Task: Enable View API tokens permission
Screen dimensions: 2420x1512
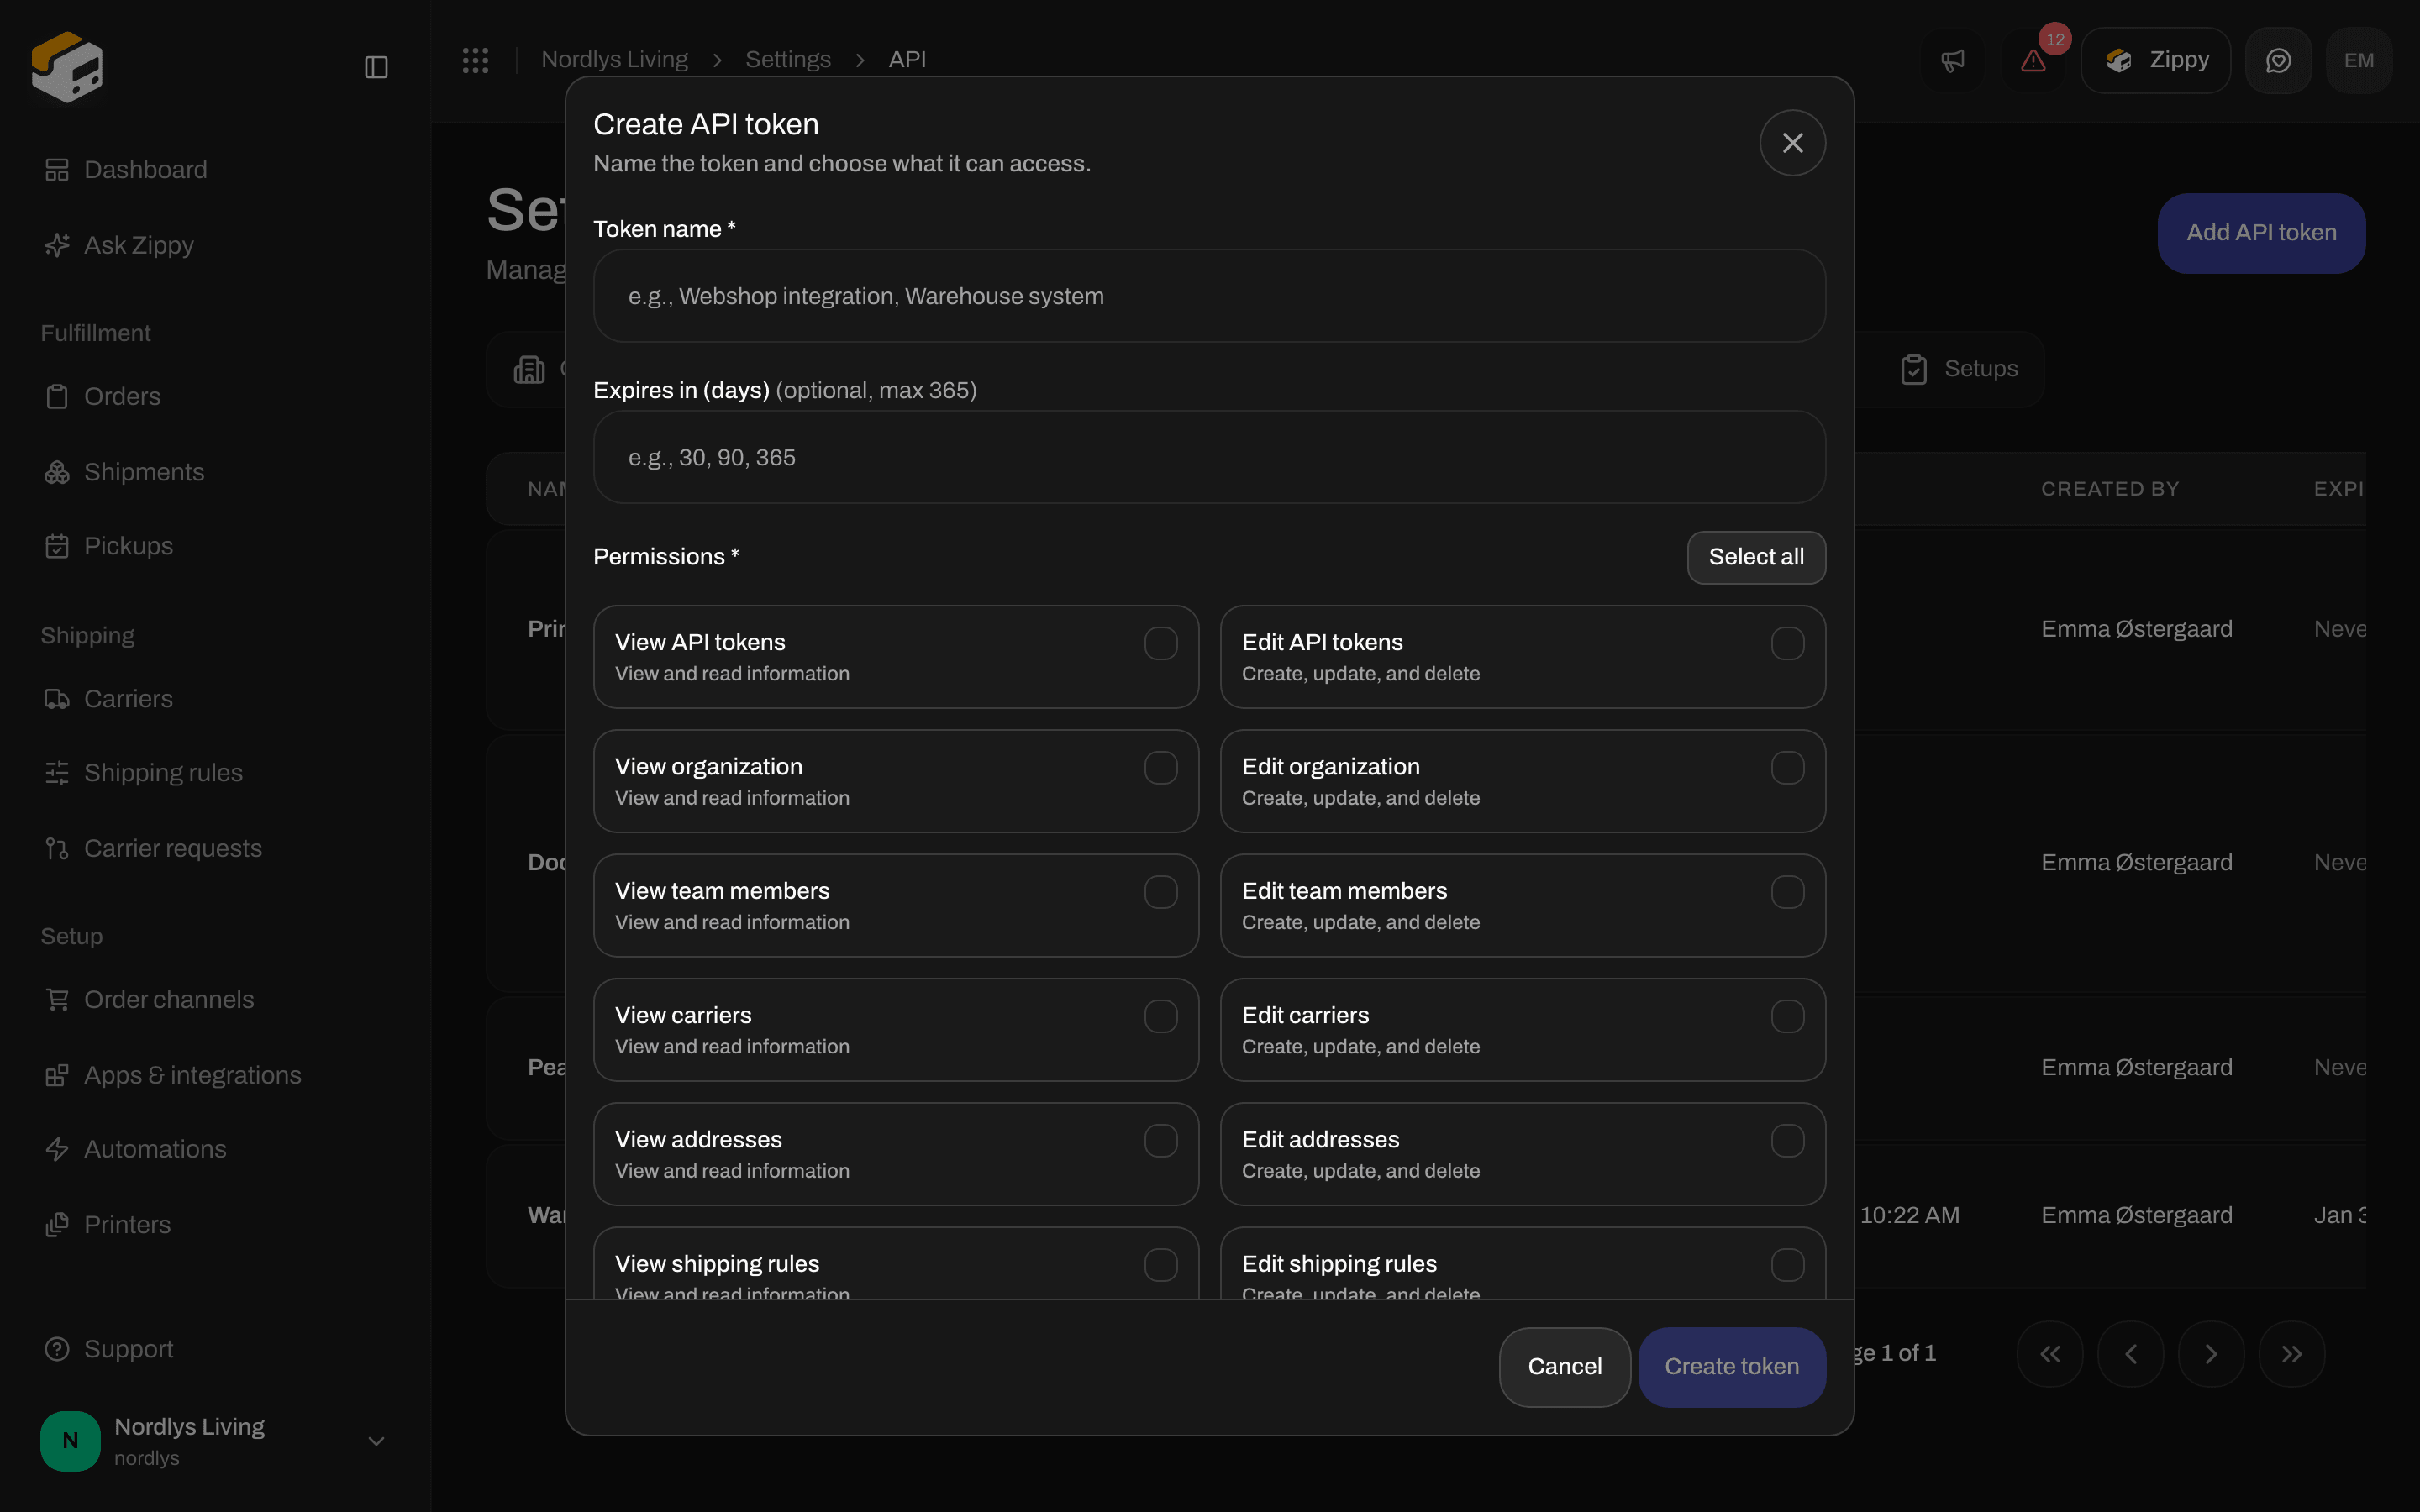Action: (x=1160, y=643)
